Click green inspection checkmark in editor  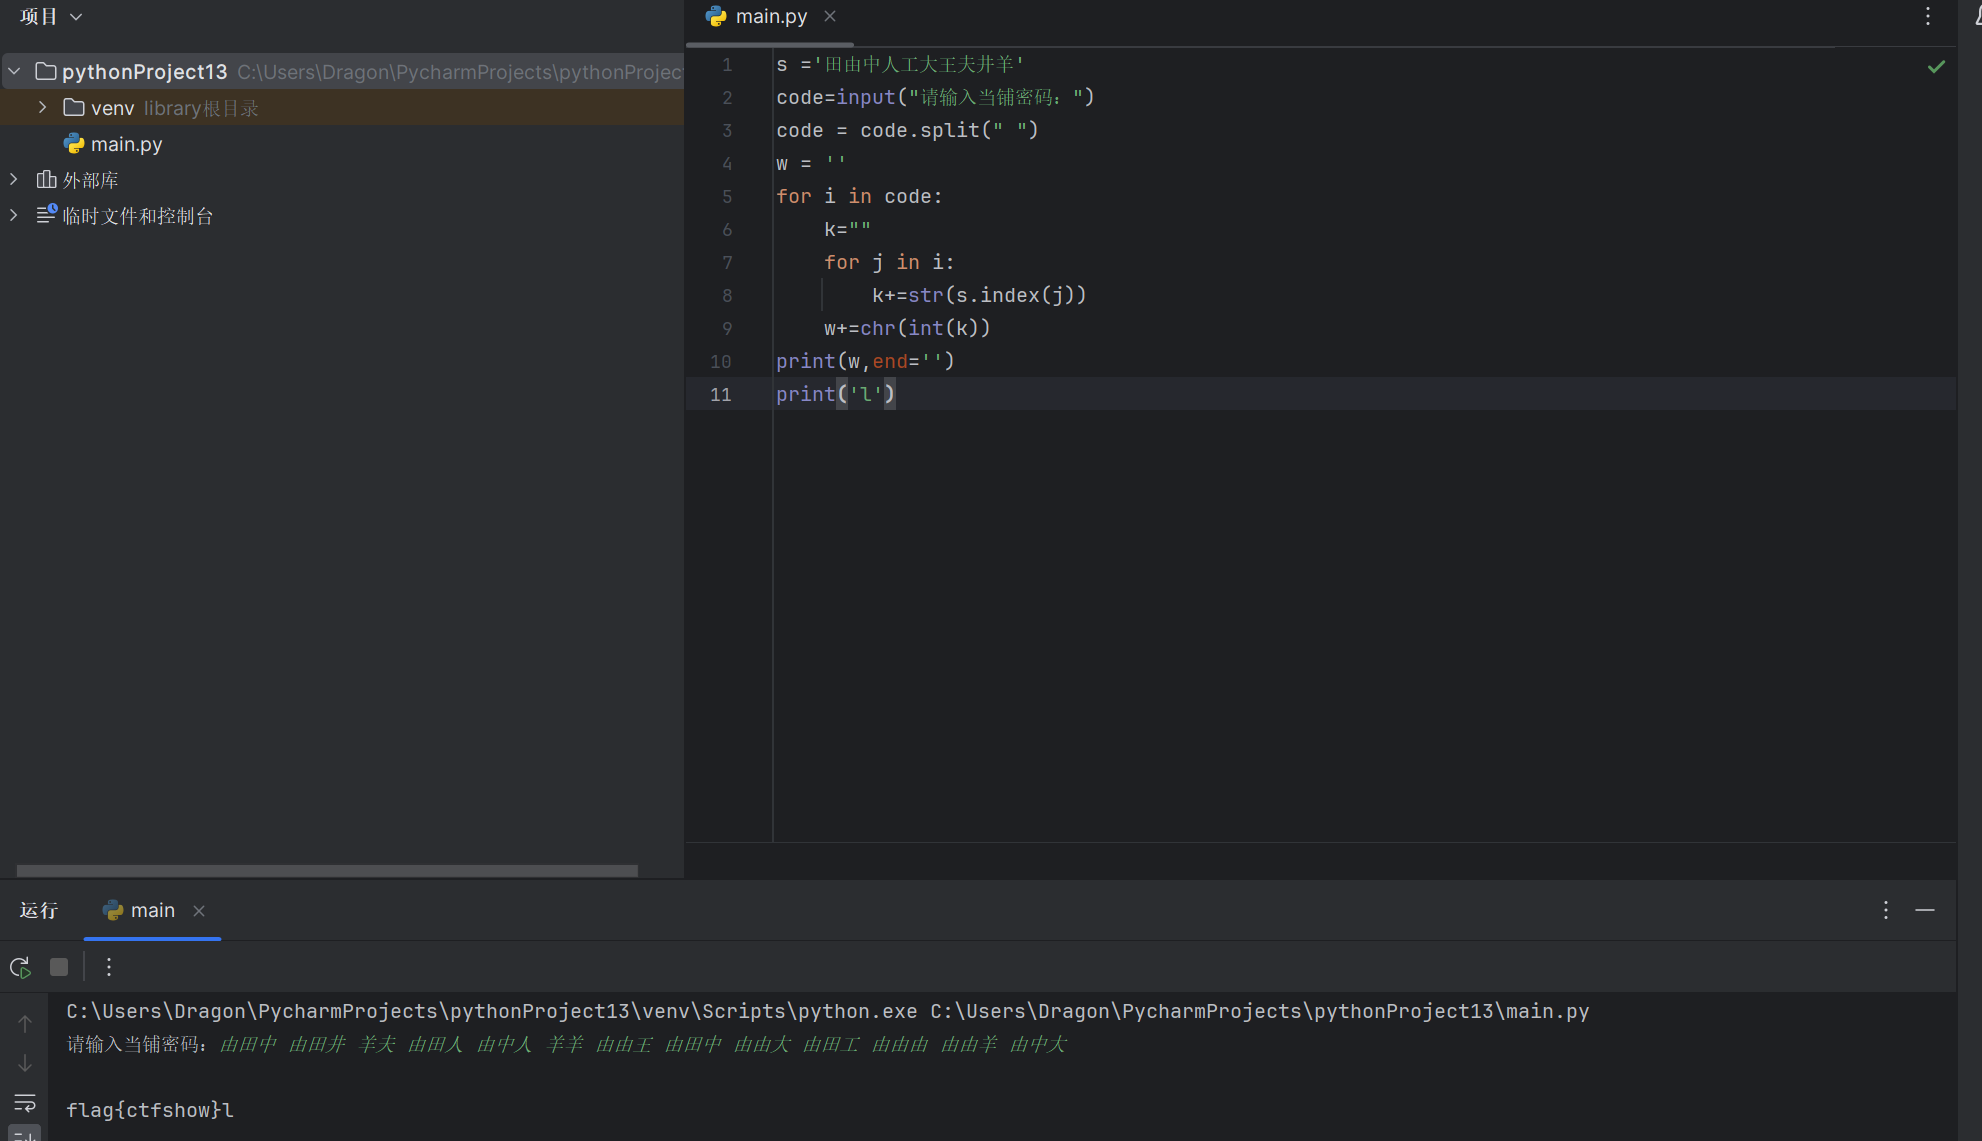(1936, 67)
